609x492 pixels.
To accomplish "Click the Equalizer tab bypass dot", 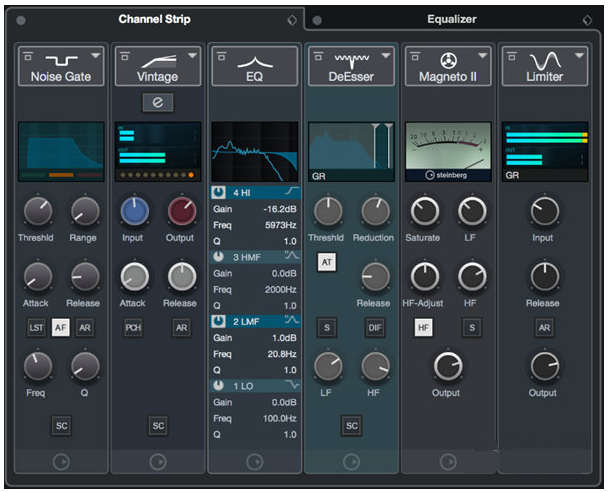I will [x=317, y=20].
